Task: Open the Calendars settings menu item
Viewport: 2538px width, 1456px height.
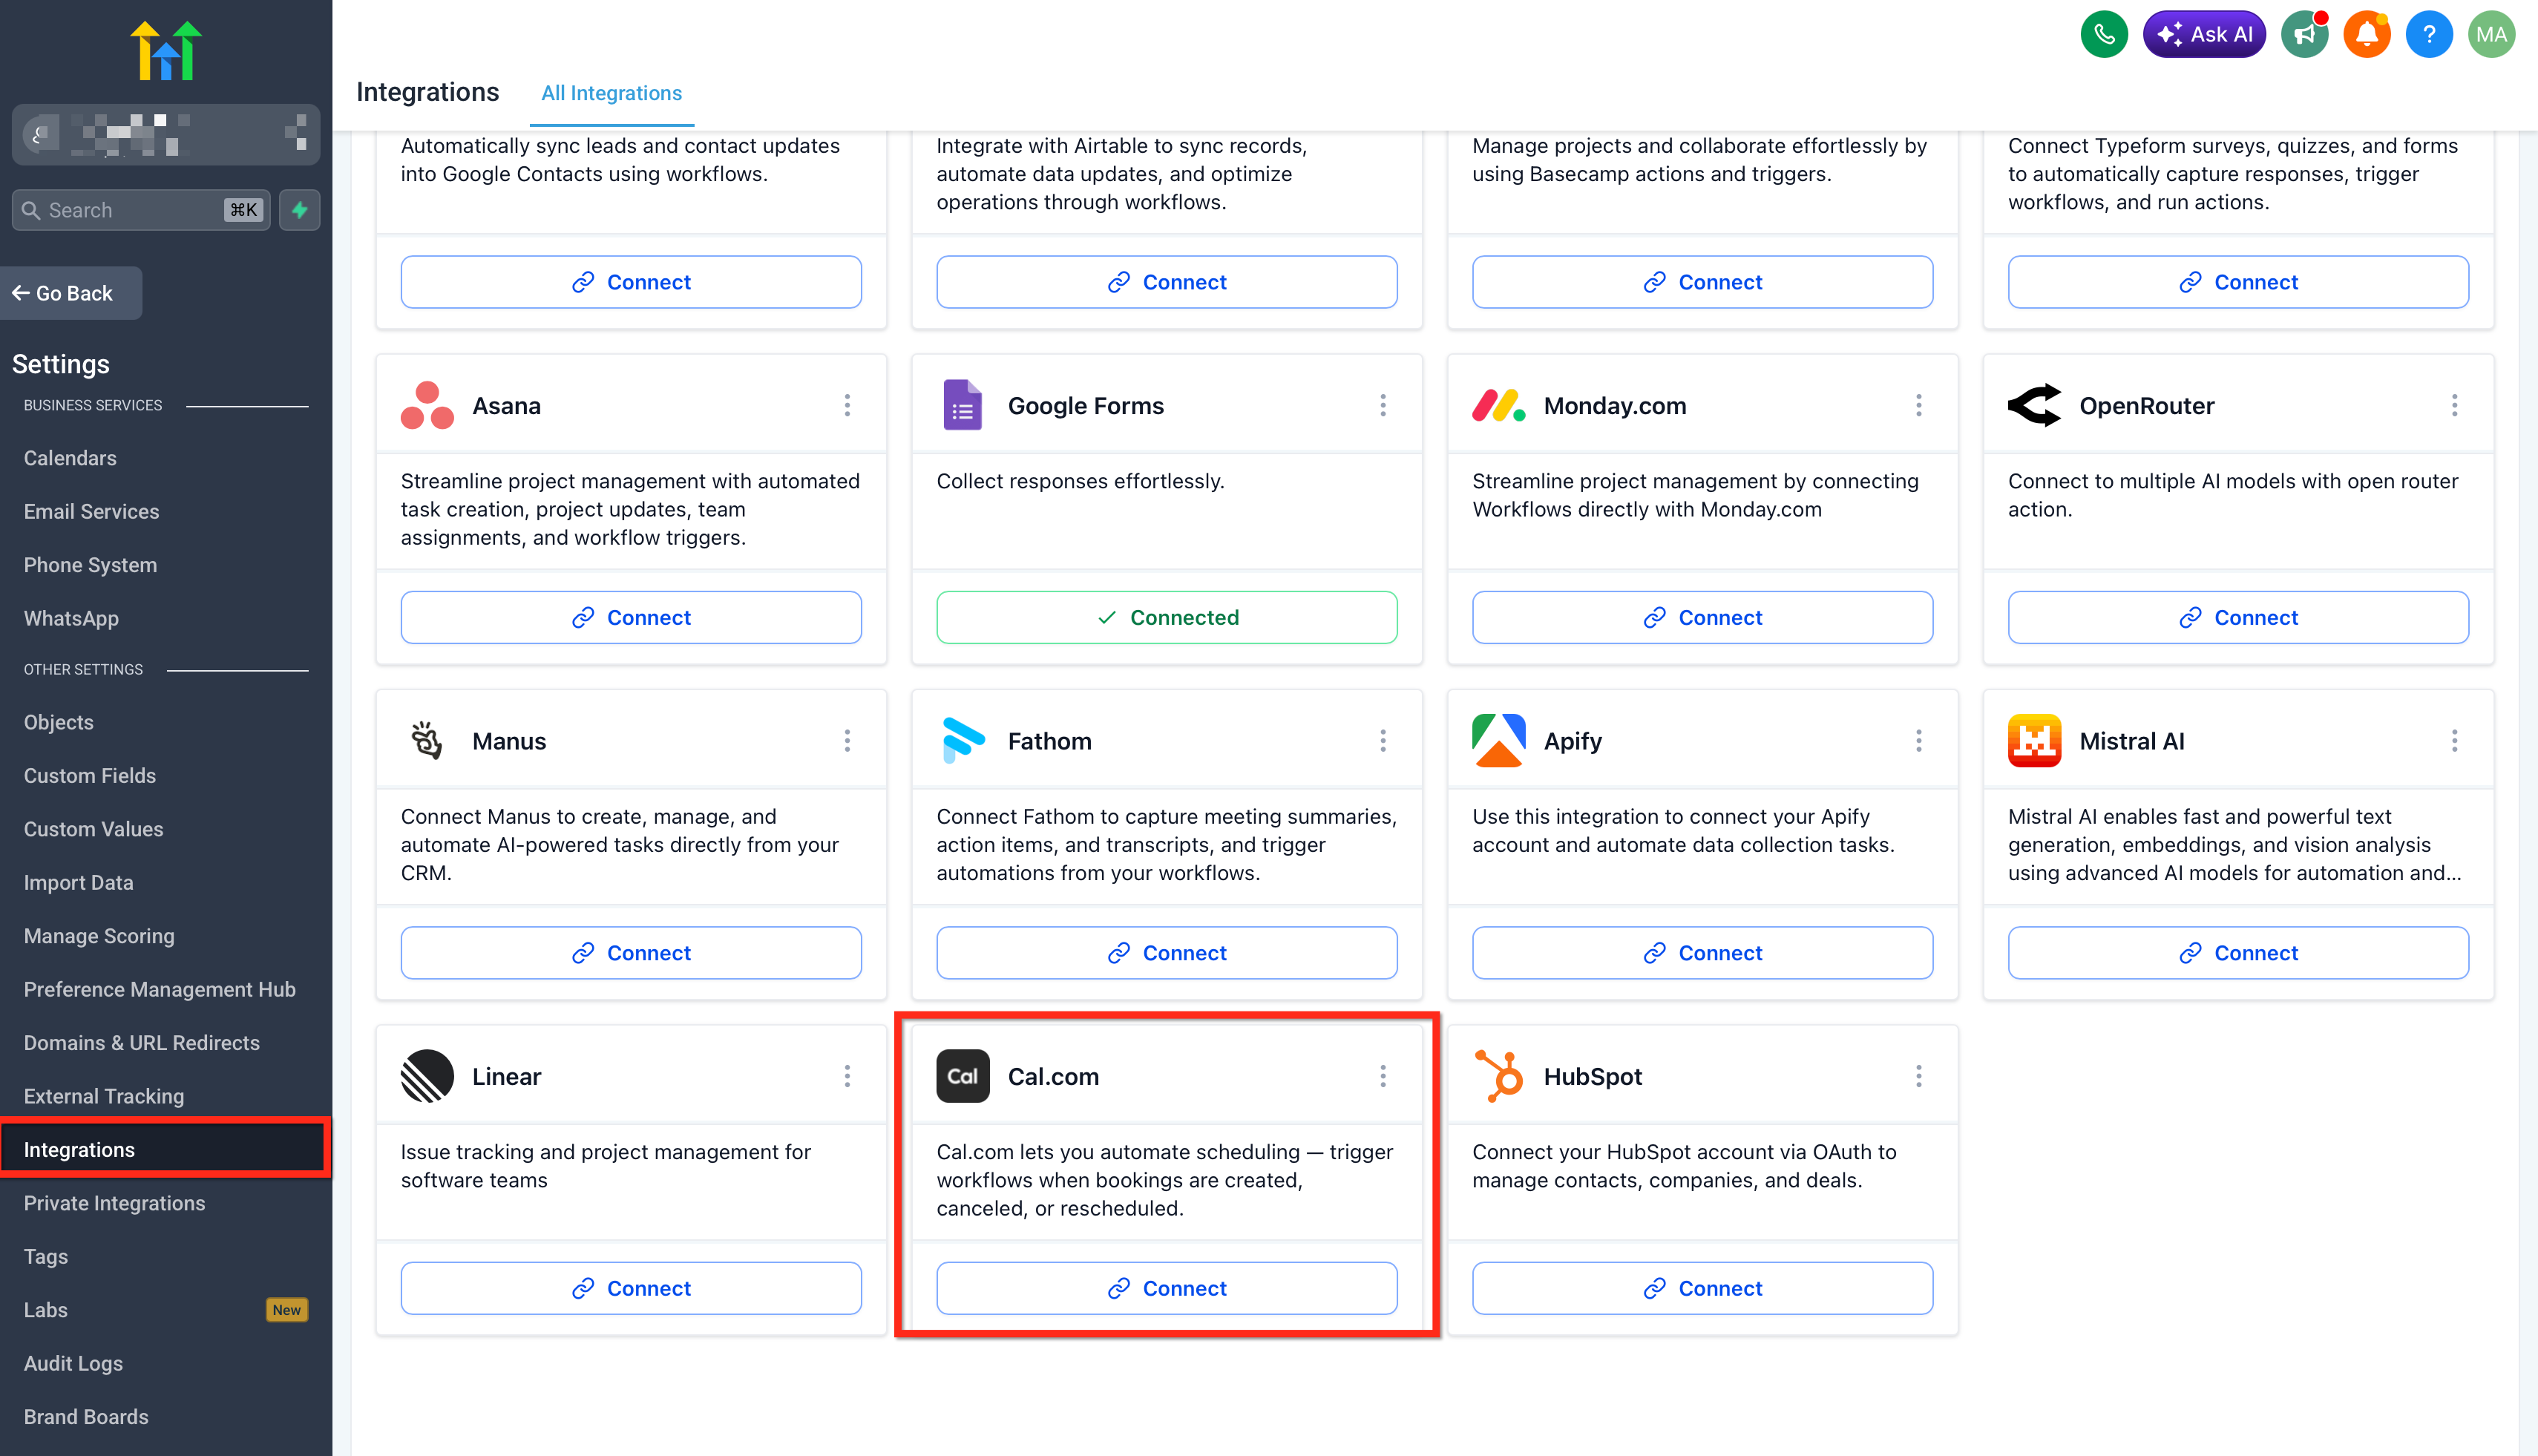Action: click(70, 458)
